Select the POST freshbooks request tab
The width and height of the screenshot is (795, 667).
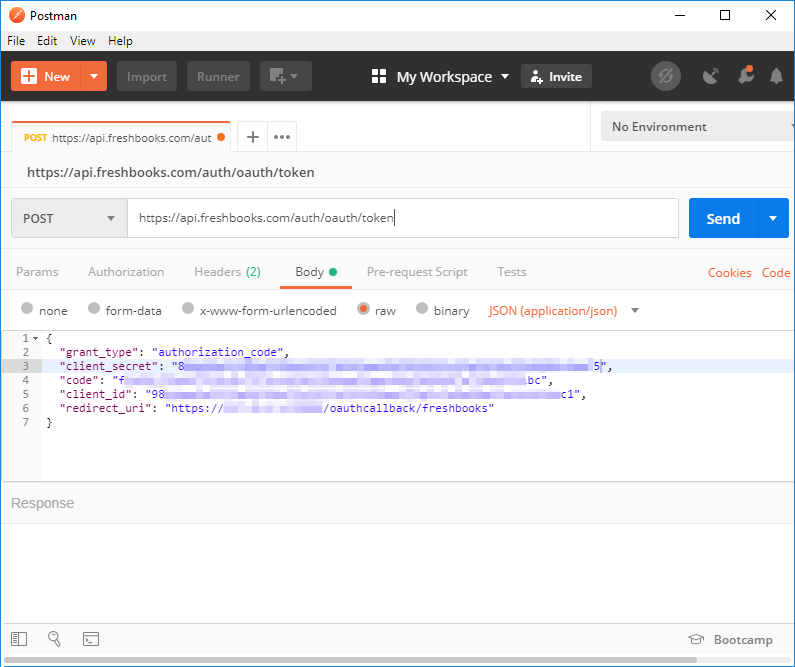pyautogui.click(x=121, y=137)
